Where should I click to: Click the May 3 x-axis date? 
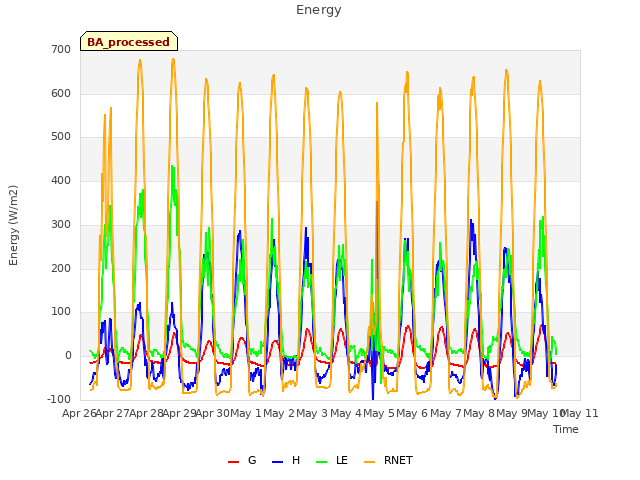tap(312, 413)
